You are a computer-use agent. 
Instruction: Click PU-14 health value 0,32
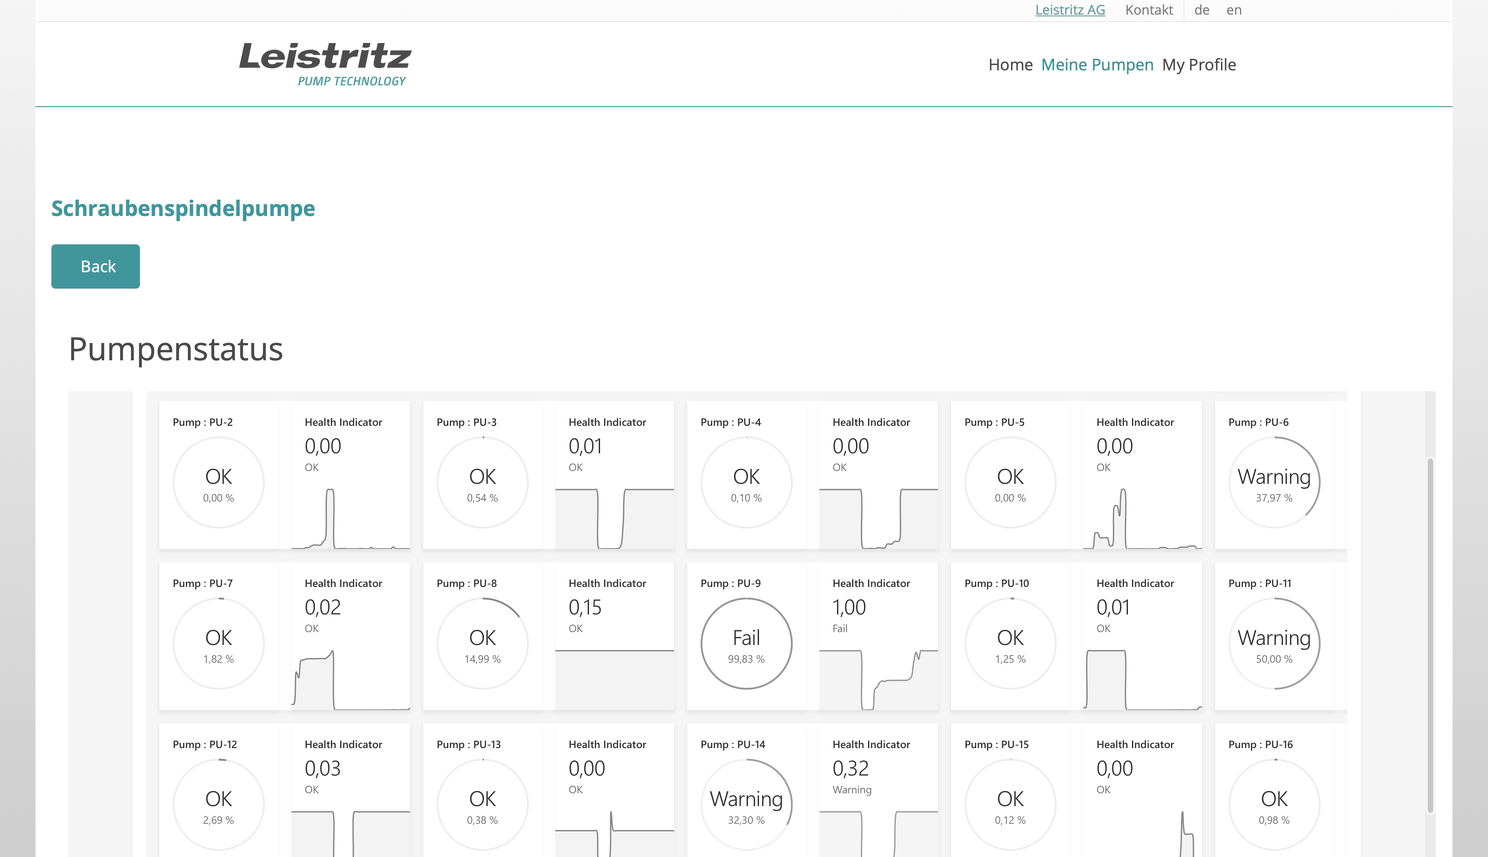tap(850, 768)
